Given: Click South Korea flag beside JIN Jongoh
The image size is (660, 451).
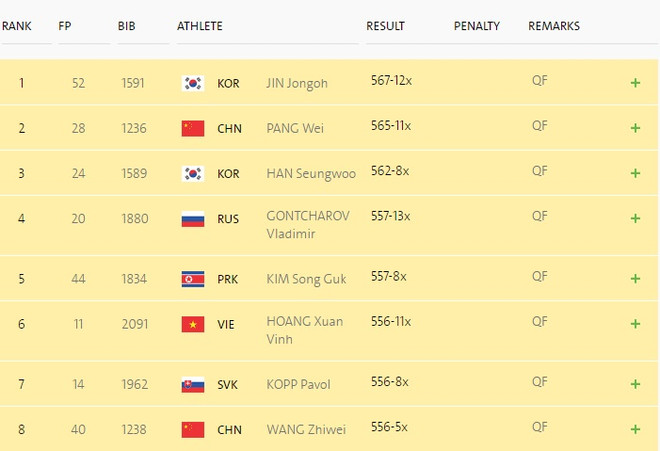Looking at the screenshot, I should click(193, 83).
